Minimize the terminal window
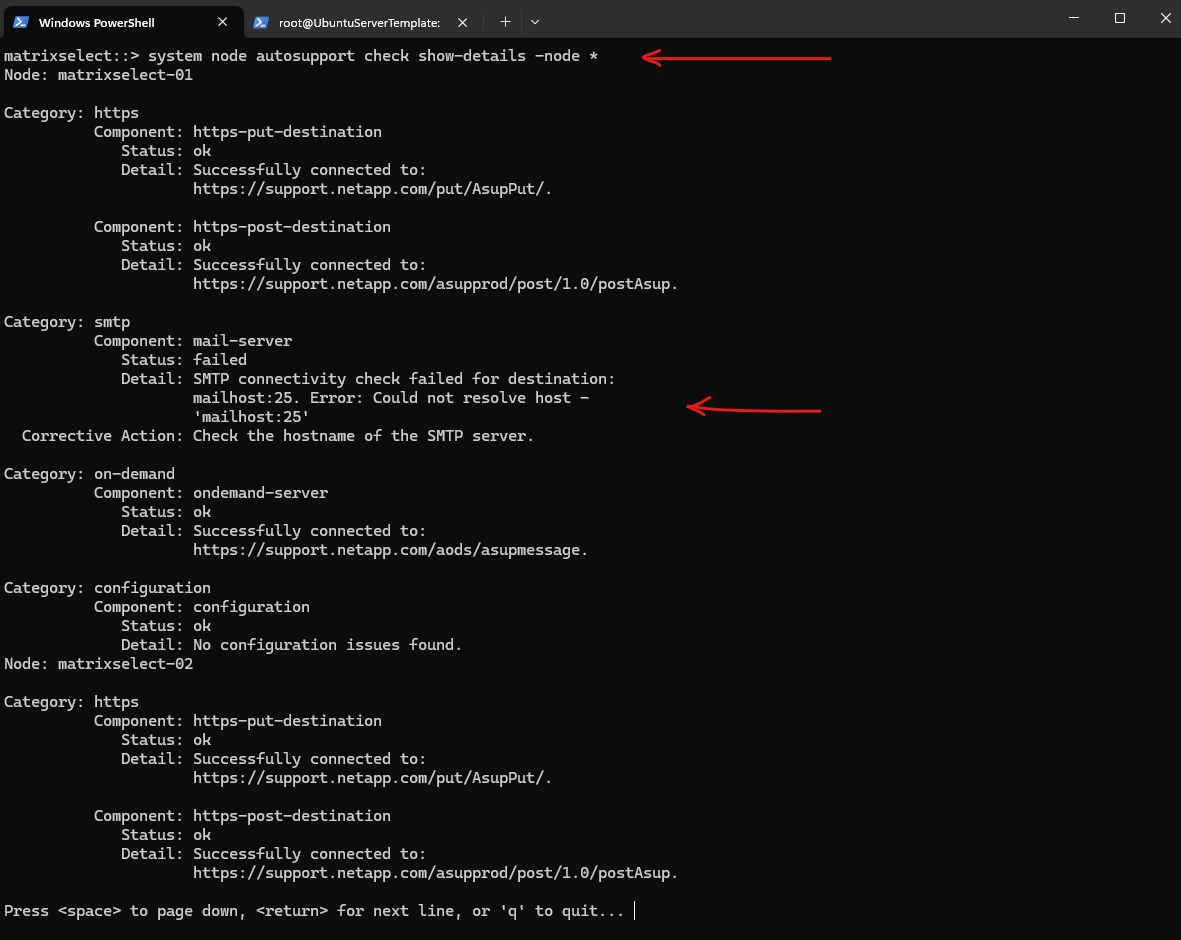This screenshot has width=1181, height=940. (x=1074, y=17)
